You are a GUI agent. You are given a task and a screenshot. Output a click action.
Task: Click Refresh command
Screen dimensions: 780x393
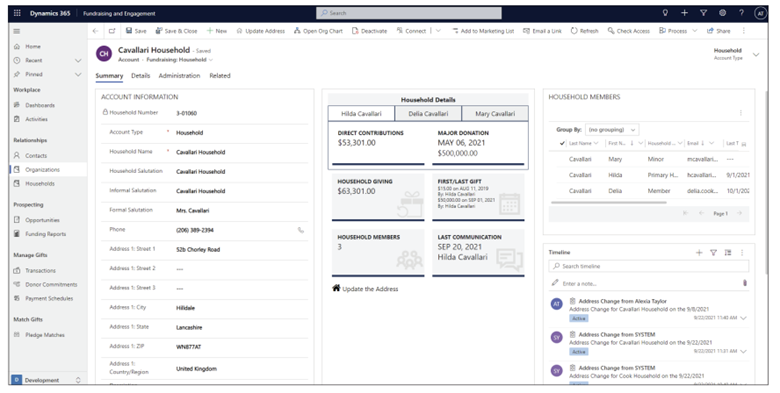(x=585, y=31)
